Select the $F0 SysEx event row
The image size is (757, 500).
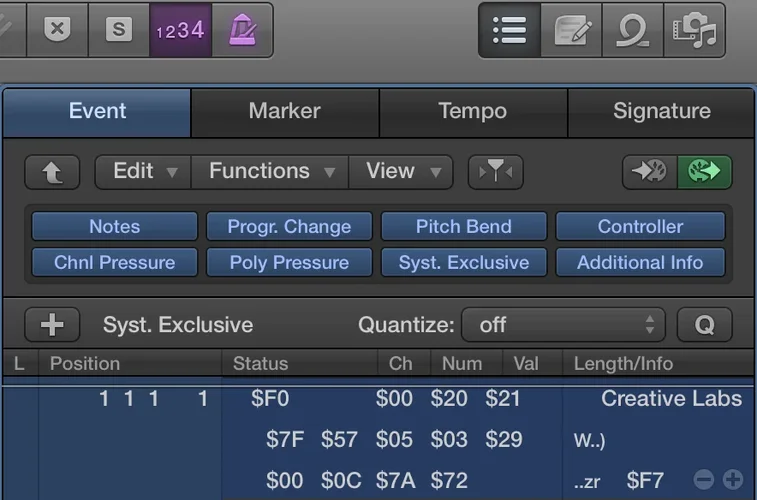point(270,399)
